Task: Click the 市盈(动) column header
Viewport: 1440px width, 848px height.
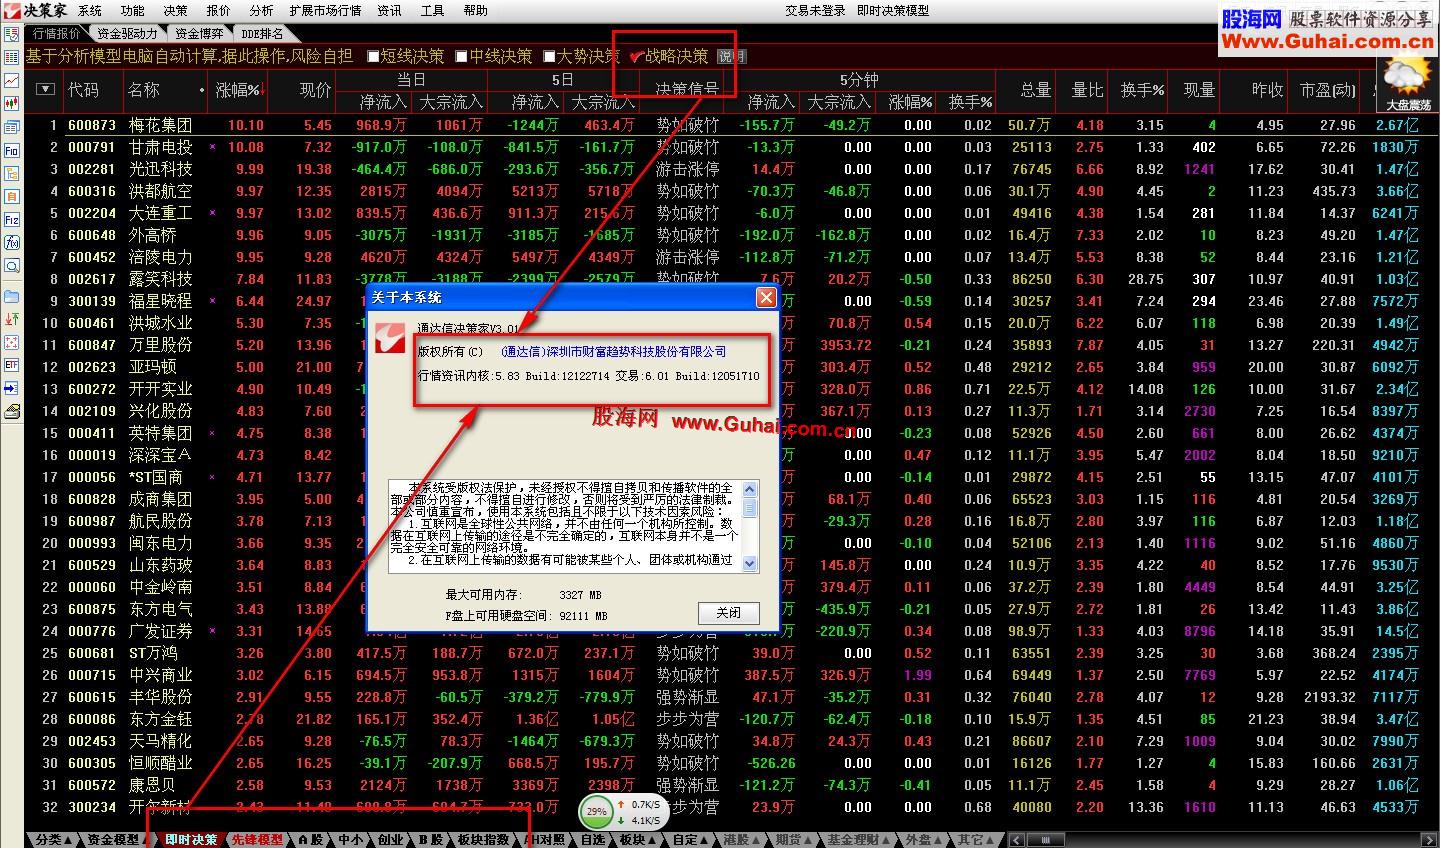Action: 1328,90
